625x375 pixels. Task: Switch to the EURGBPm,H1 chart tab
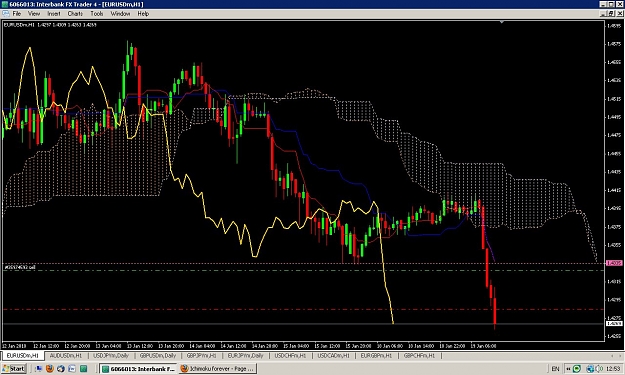pos(376,355)
